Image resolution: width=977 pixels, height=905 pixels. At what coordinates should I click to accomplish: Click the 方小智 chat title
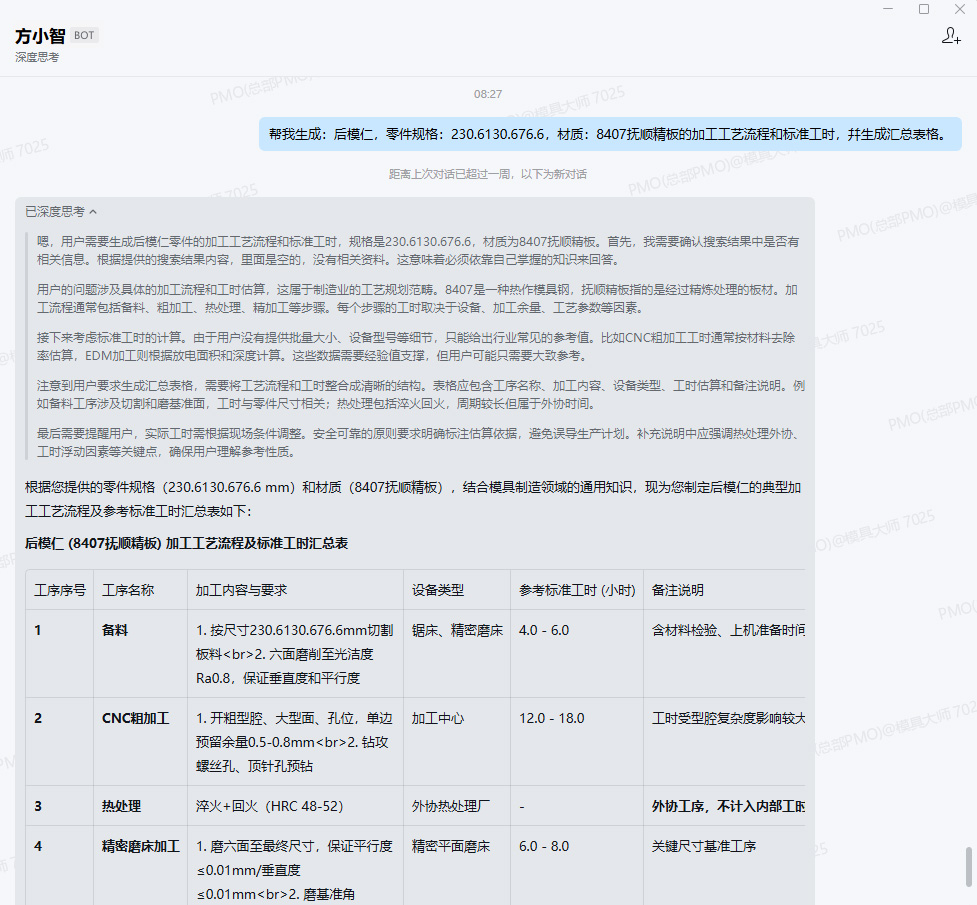(x=40, y=35)
